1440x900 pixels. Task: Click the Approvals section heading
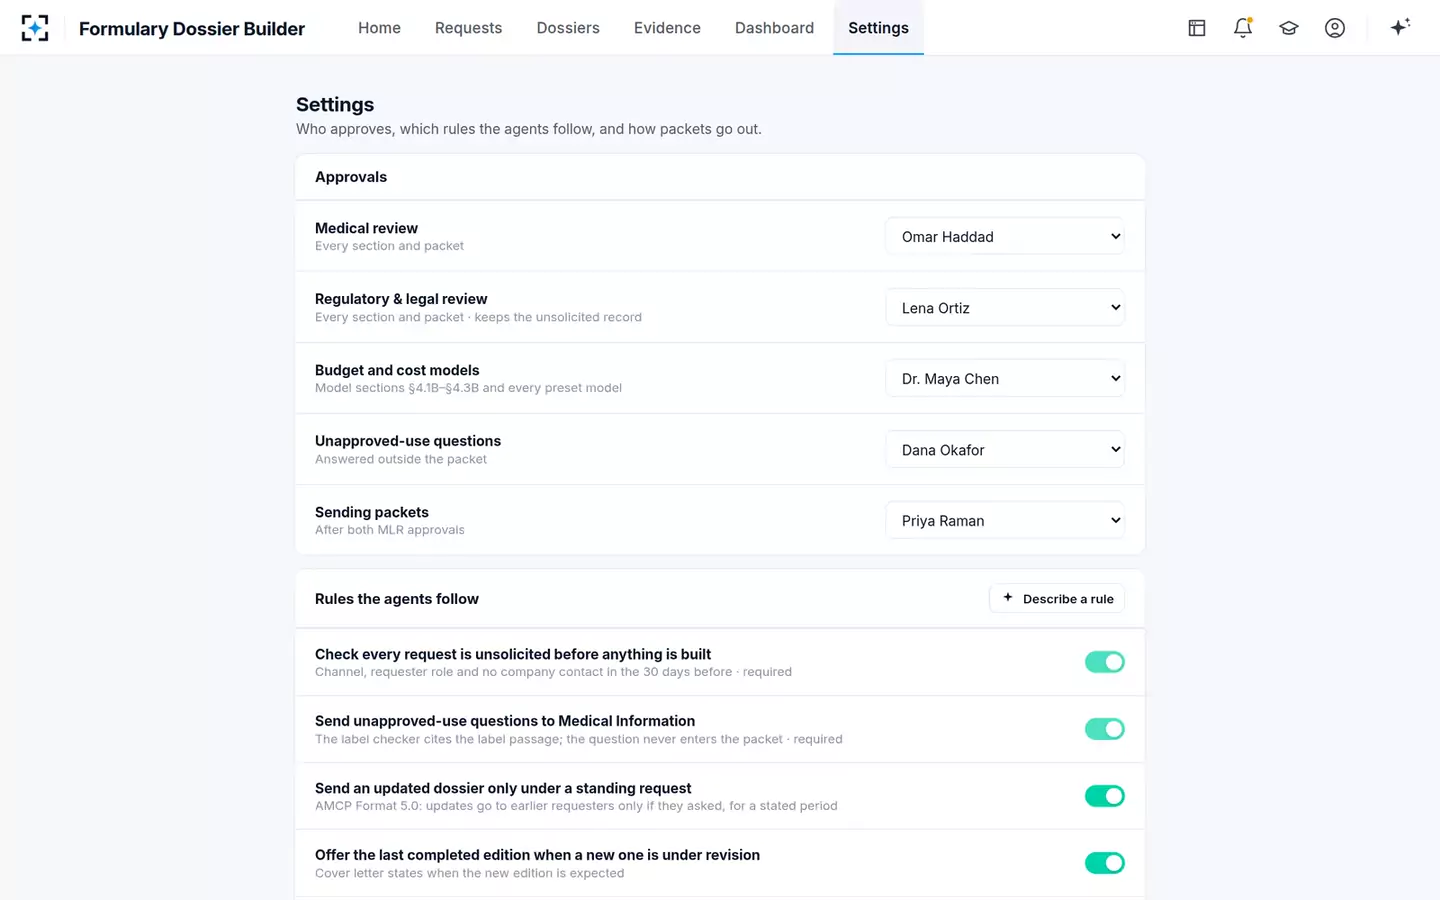click(351, 177)
